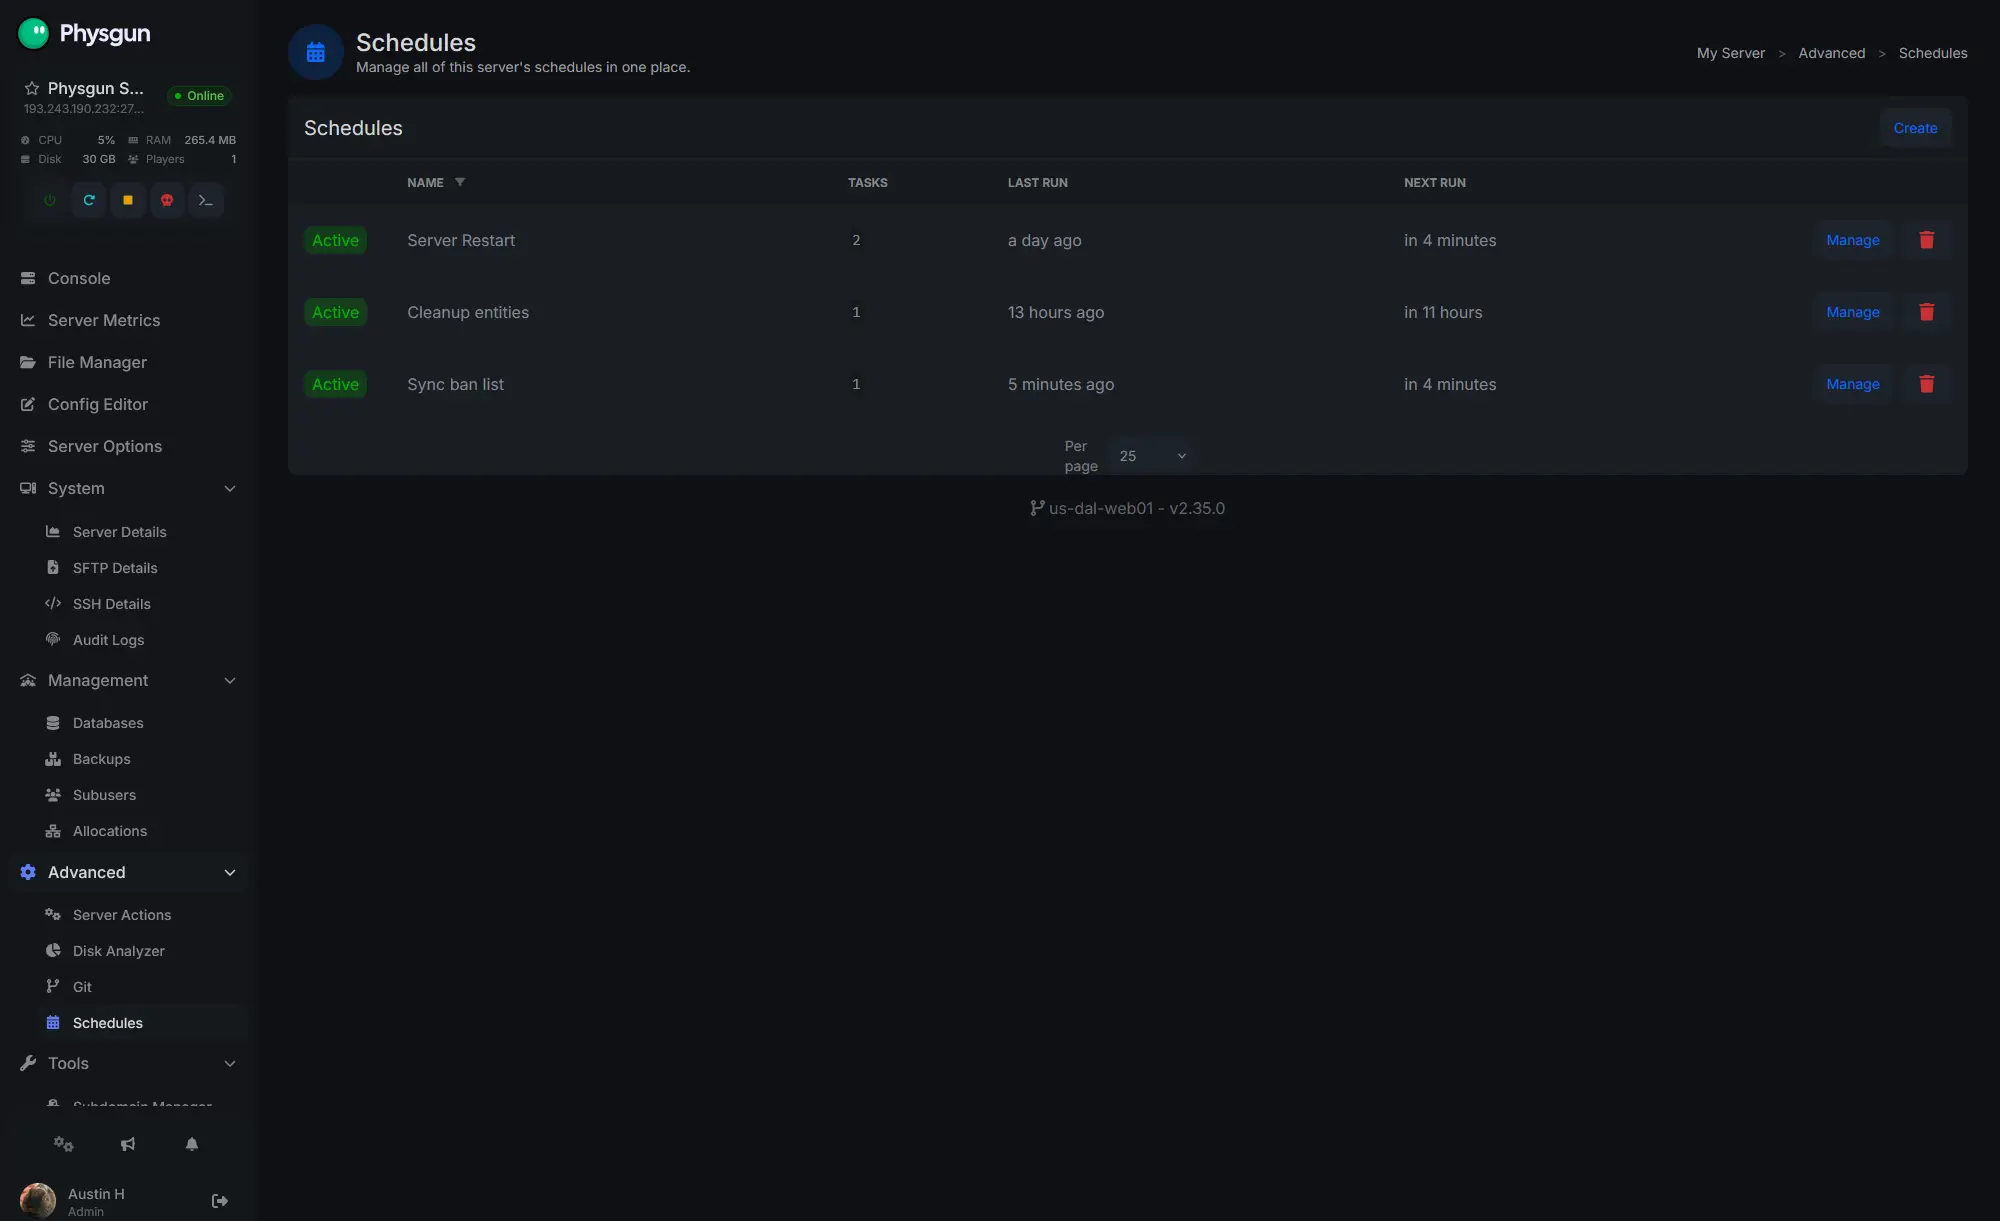Screen dimensions: 2000x1221
Task: Click the Create schedule button
Action: click(x=1915, y=128)
